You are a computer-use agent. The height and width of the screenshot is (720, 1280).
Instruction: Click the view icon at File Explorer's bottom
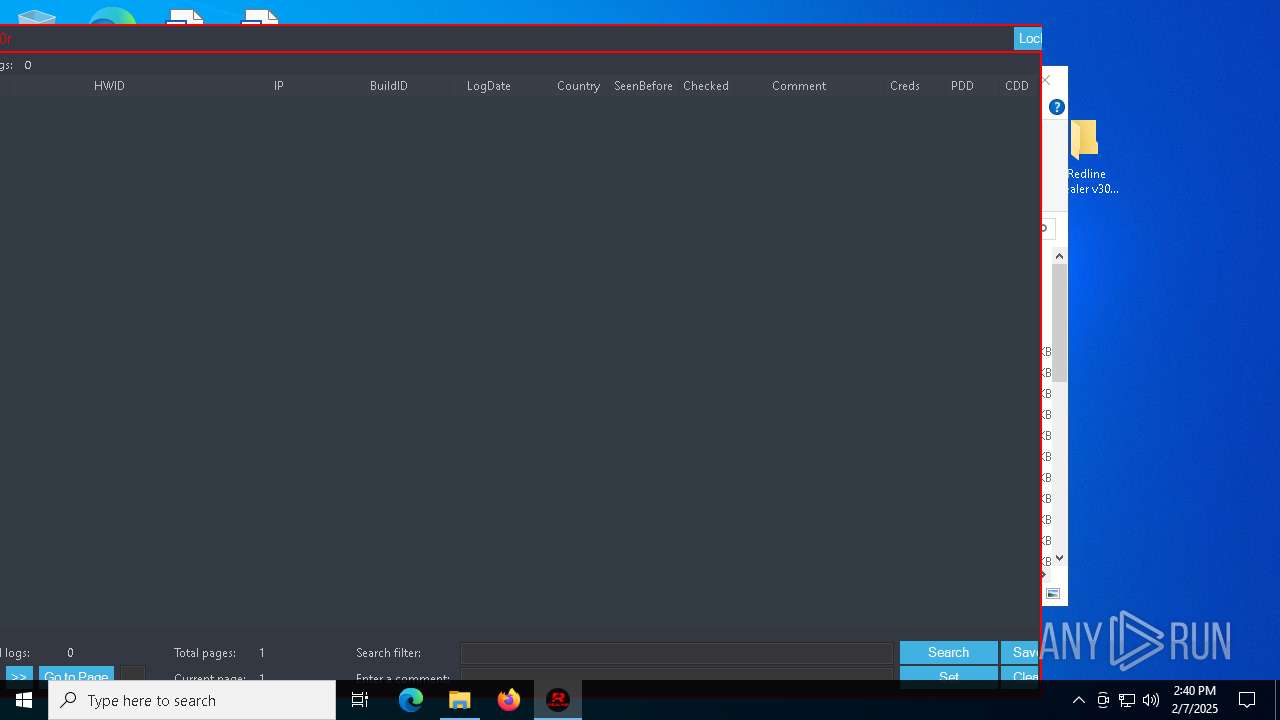(1053, 593)
